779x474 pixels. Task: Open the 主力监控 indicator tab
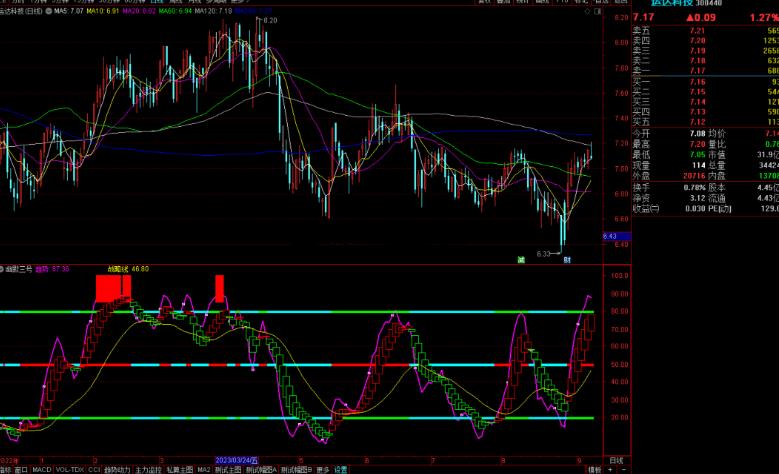148,470
